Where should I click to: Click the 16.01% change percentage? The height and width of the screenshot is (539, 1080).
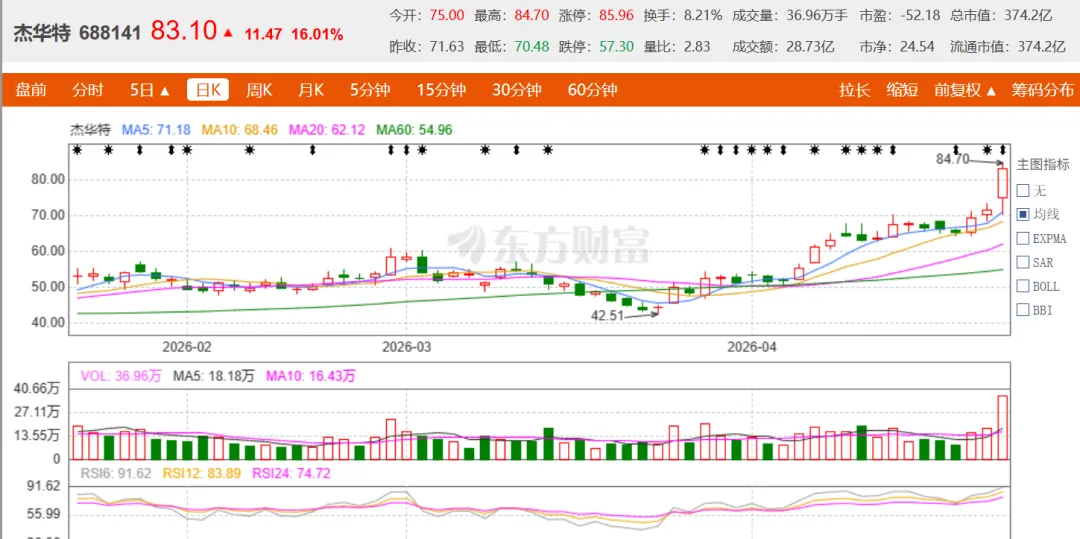point(318,33)
